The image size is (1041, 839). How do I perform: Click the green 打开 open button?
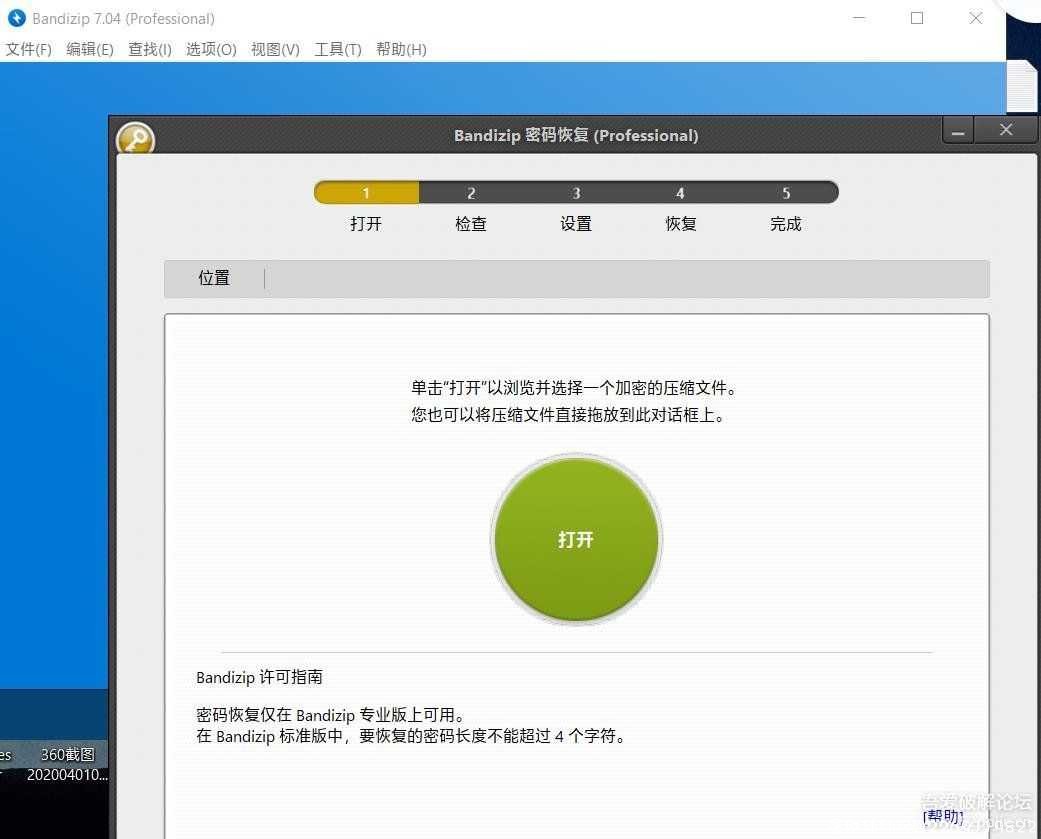click(x=576, y=539)
